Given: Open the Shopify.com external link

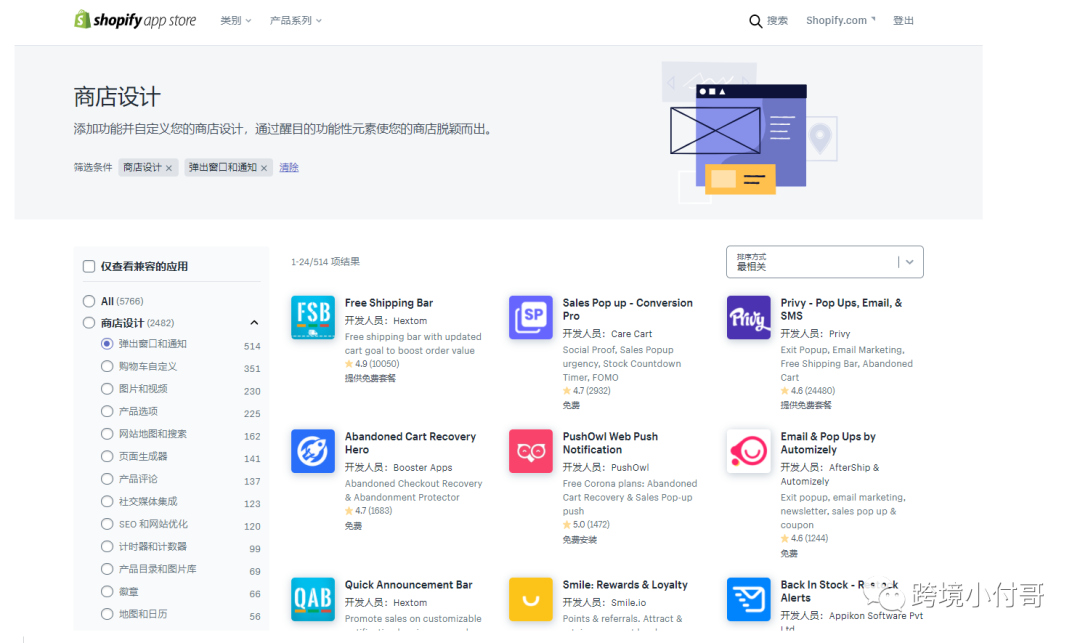Looking at the screenshot, I should [840, 21].
